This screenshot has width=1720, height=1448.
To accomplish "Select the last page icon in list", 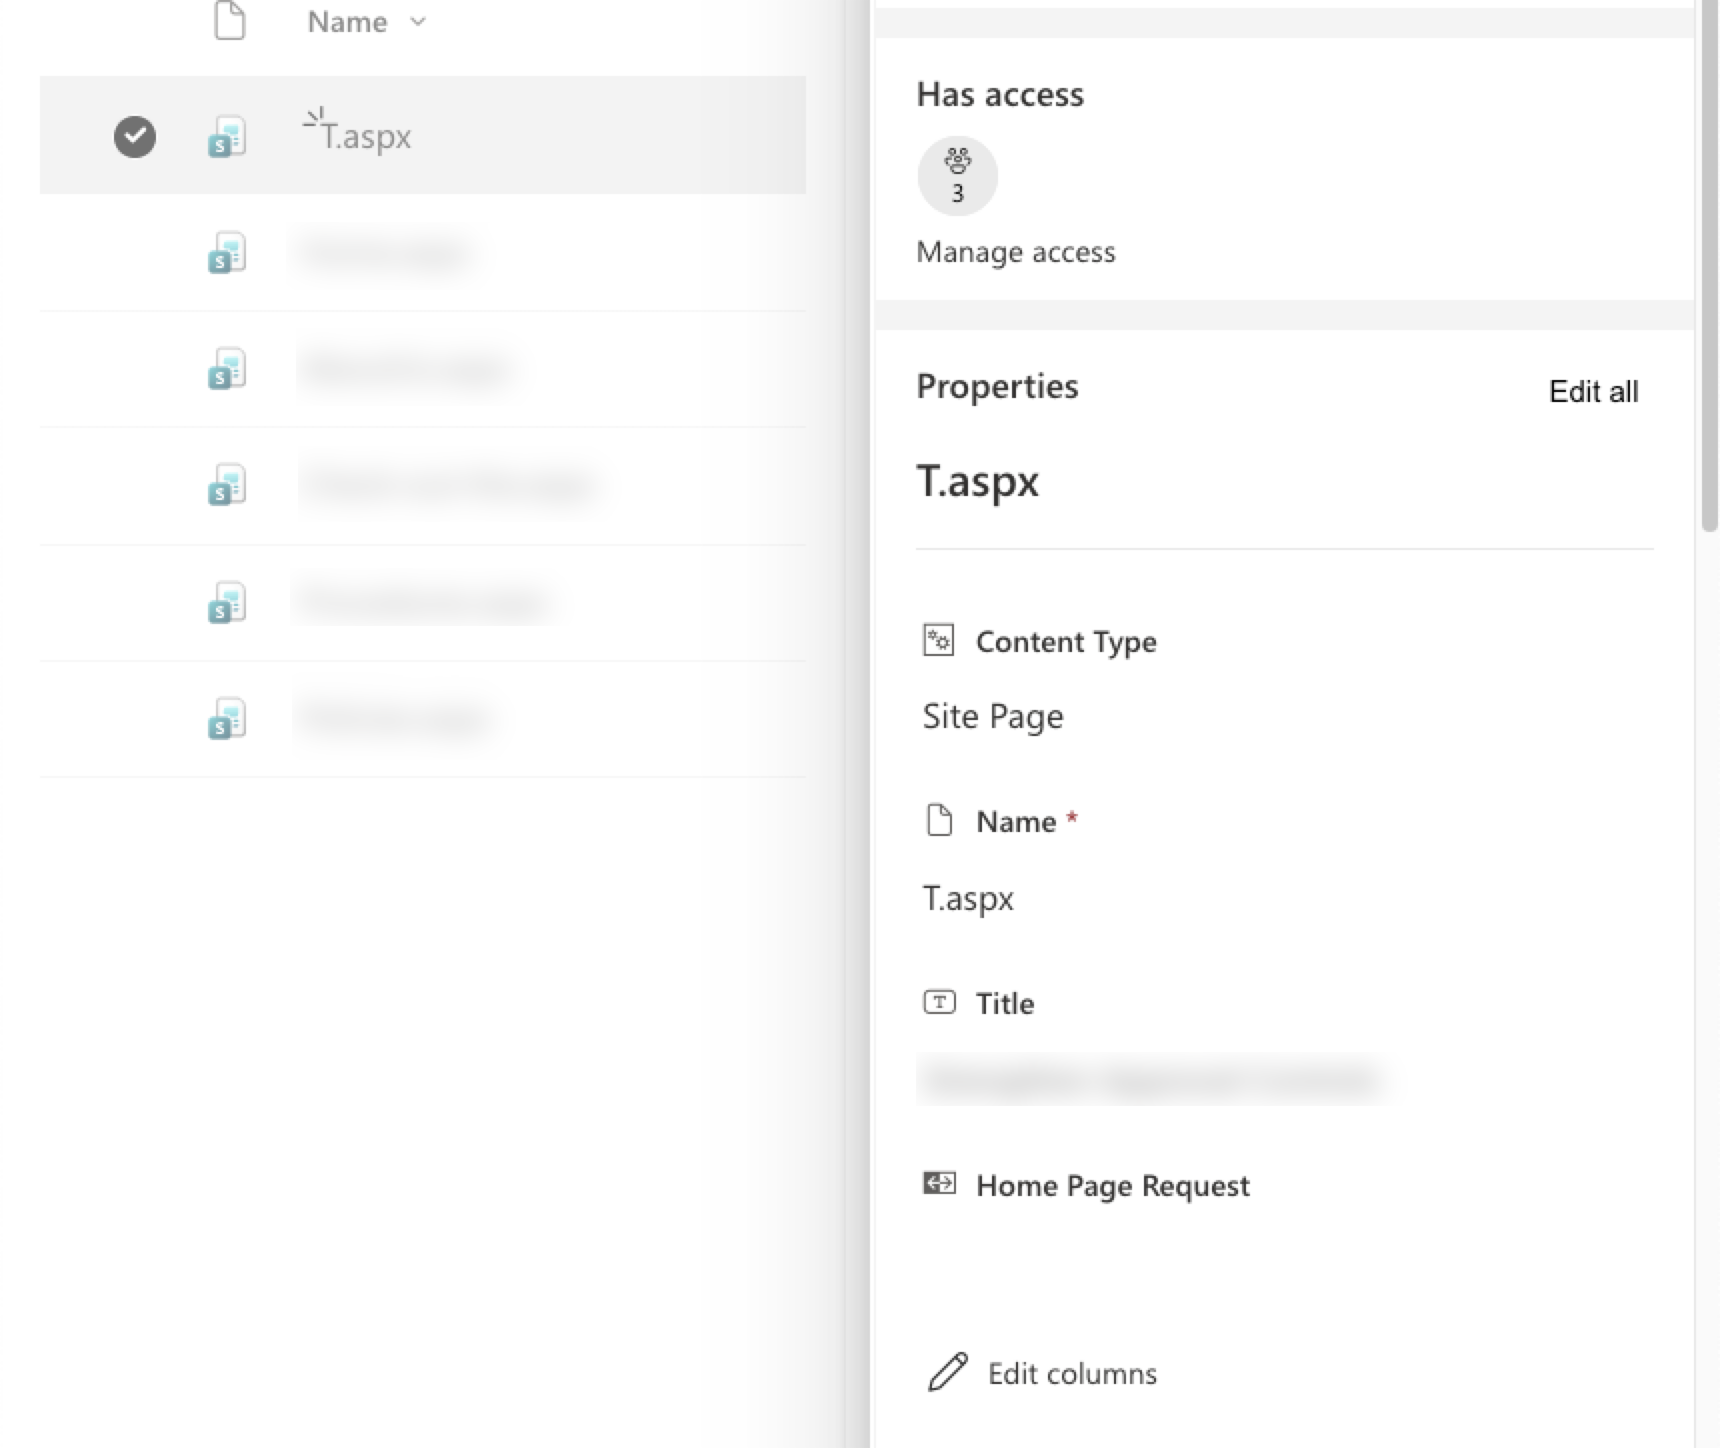I will point(227,718).
